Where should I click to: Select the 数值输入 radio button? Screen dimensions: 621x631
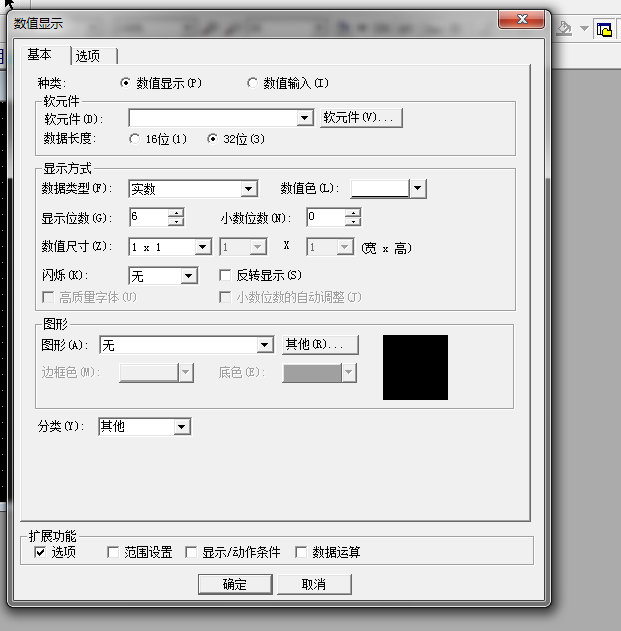pyautogui.click(x=253, y=83)
